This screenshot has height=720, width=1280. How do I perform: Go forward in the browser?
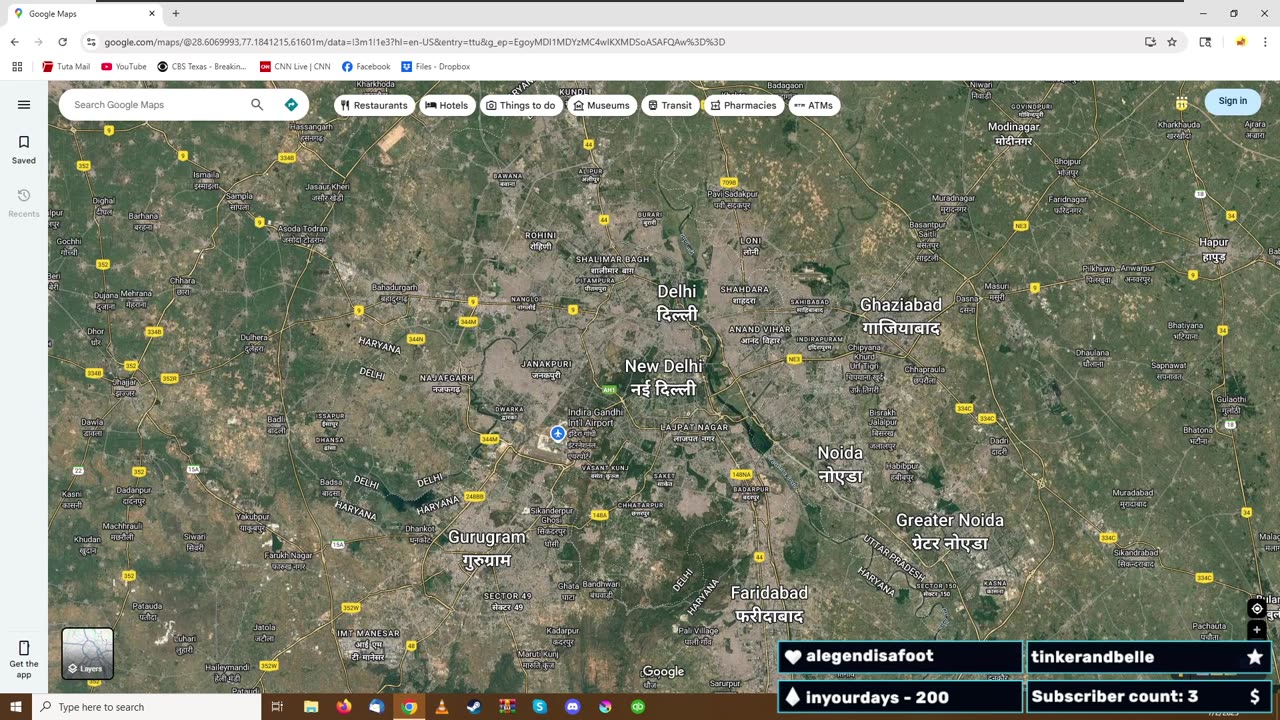click(38, 42)
